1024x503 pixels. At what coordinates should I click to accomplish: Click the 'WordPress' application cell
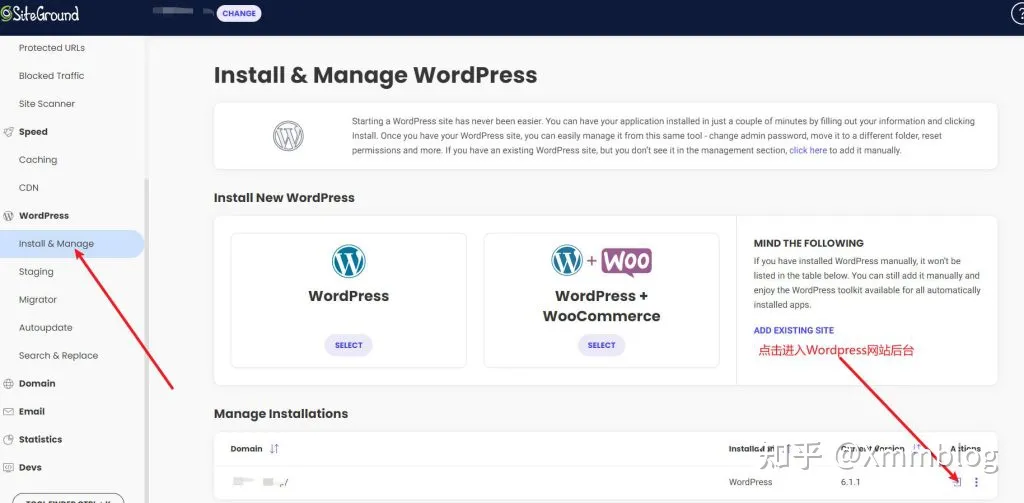coord(750,482)
